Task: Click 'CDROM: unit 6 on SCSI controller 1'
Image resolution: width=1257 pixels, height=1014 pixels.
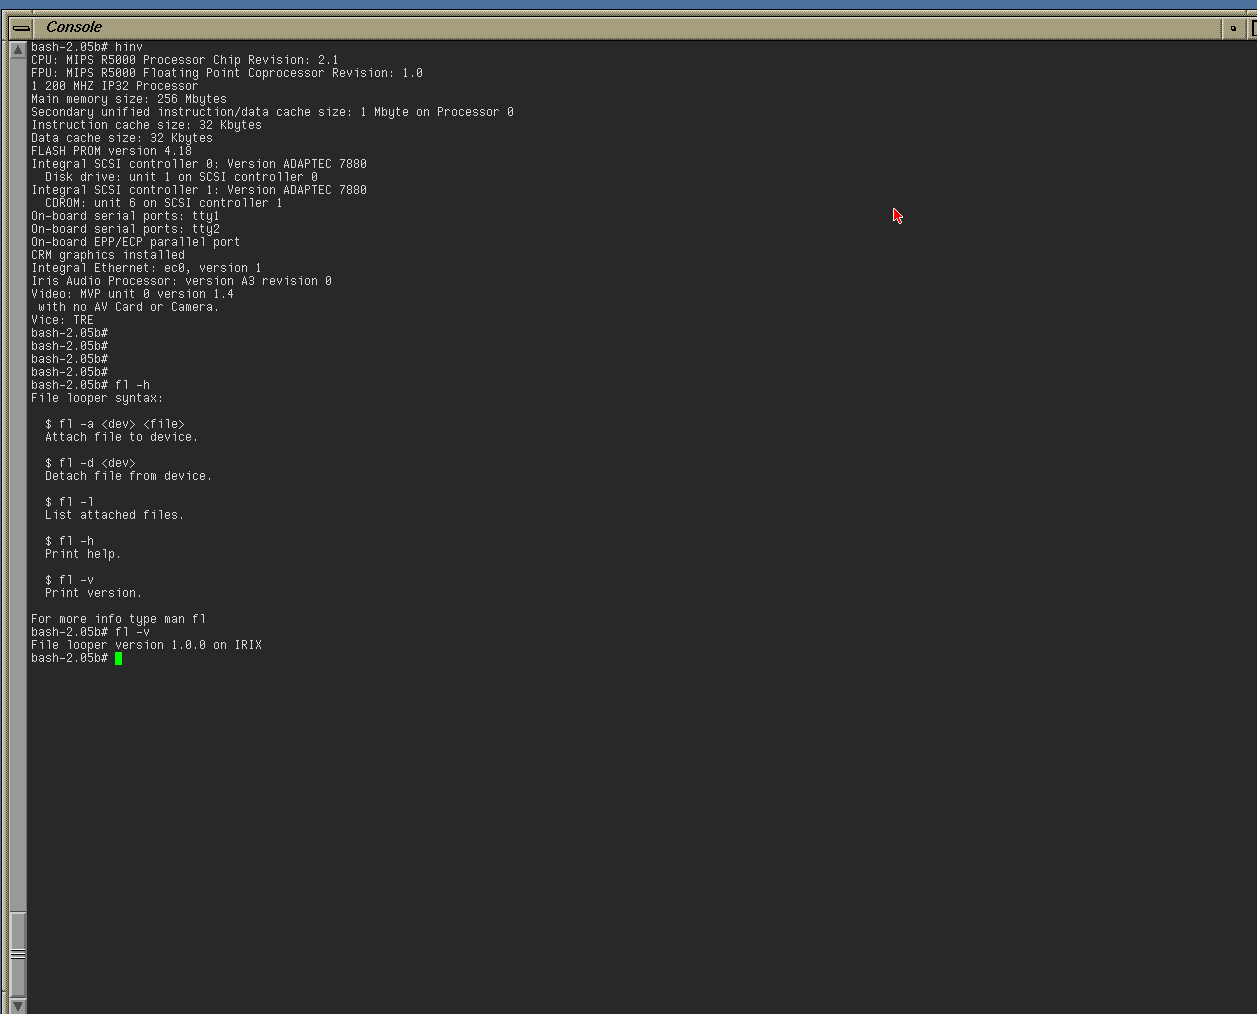Action: (x=164, y=203)
